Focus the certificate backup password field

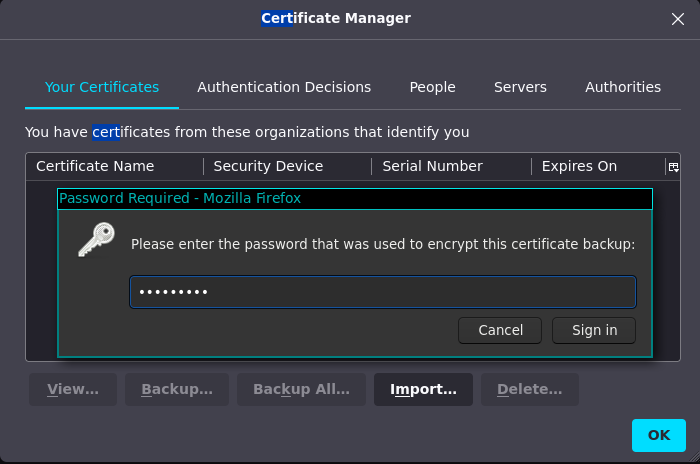coord(383,292)
